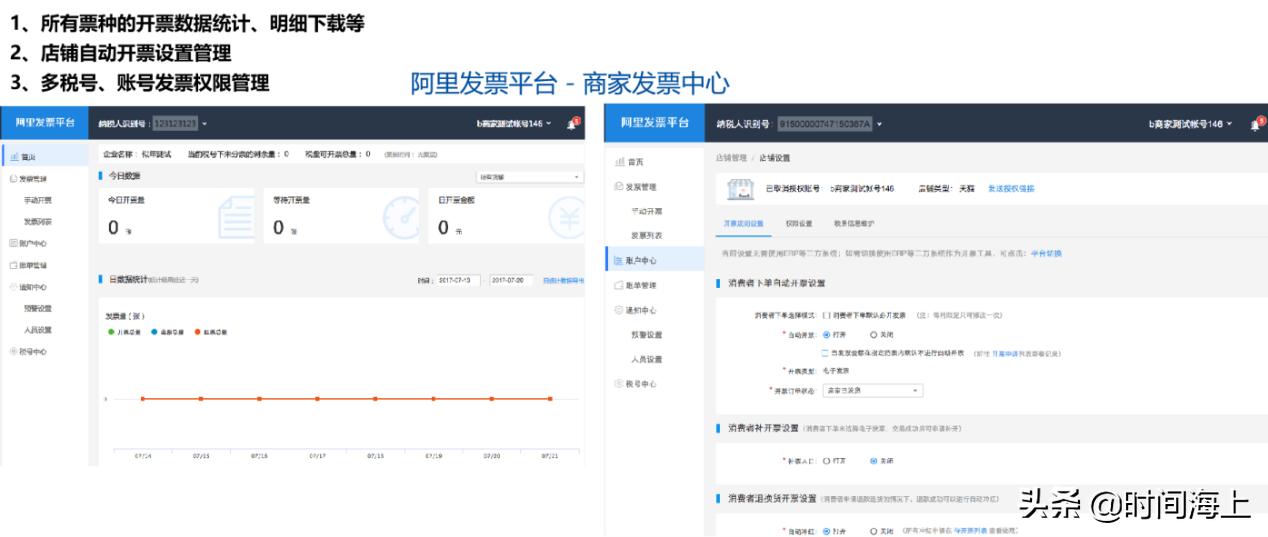Open b商家测试帐号146 account menu in left window
1268x537 pixels.
515,124
